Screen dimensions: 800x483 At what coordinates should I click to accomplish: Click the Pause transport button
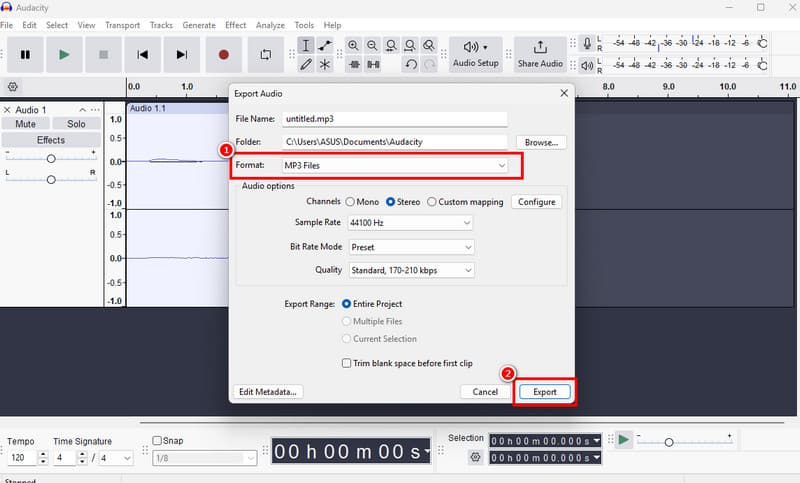pyautogui.click(x=25, y=55)
